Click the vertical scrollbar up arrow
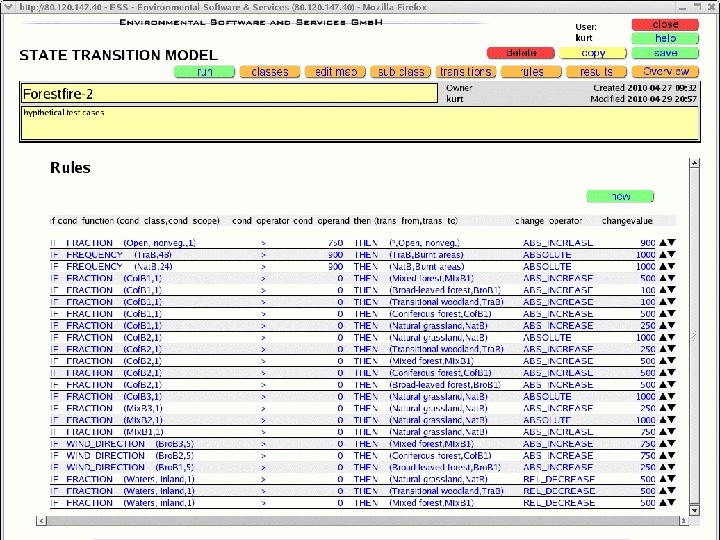Screen dimensions: 720x540 click(x=694, y=163)
